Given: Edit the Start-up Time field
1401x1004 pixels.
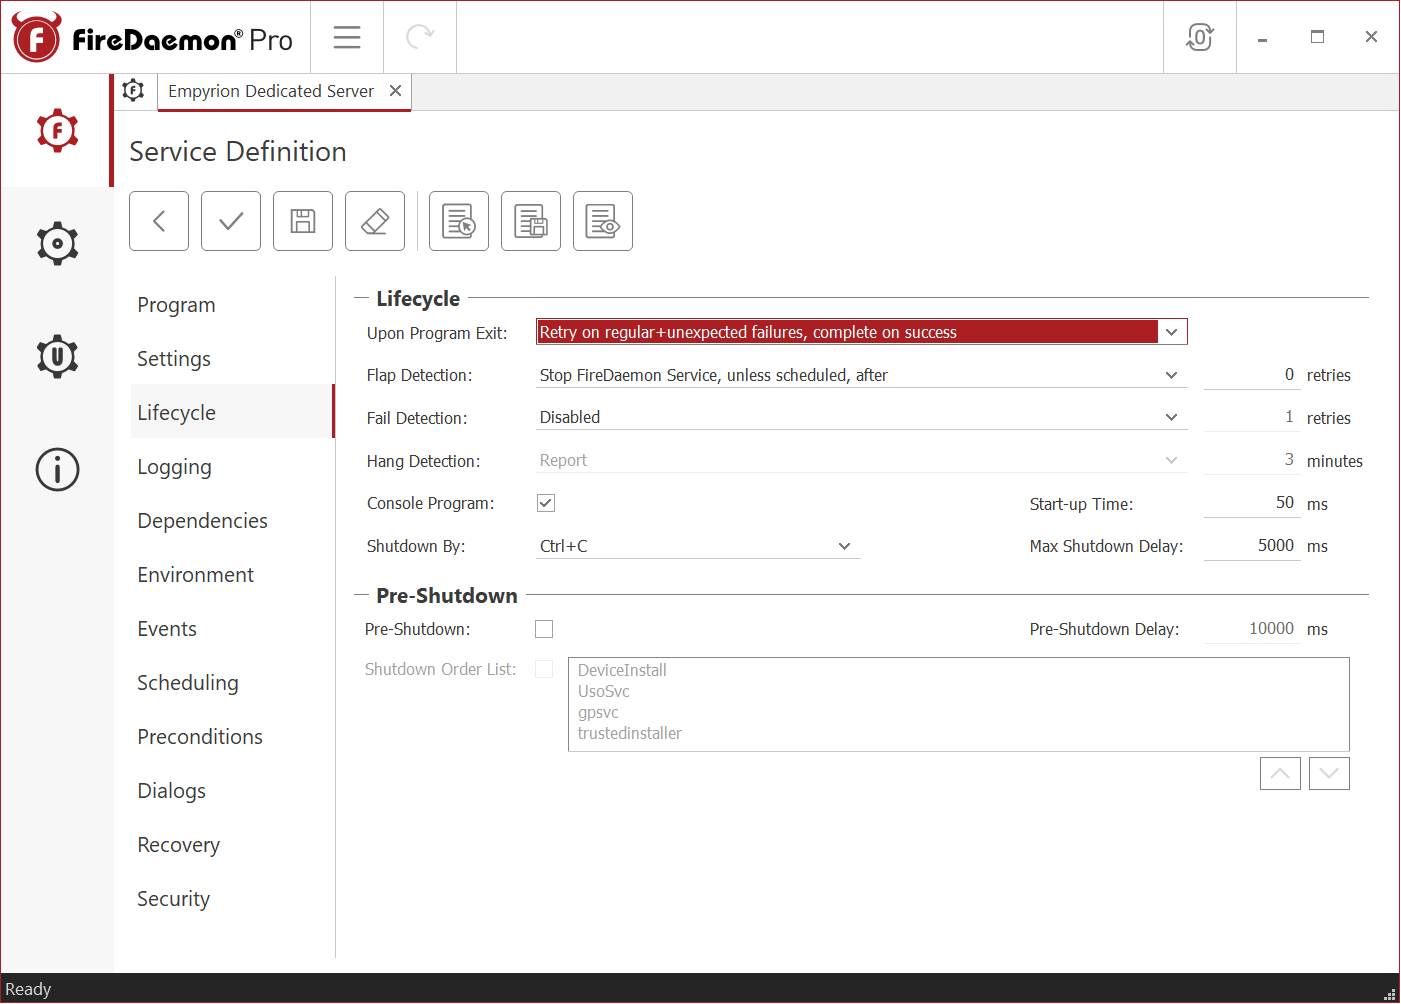Looking at the screenshot, I should pos(1252,503).
